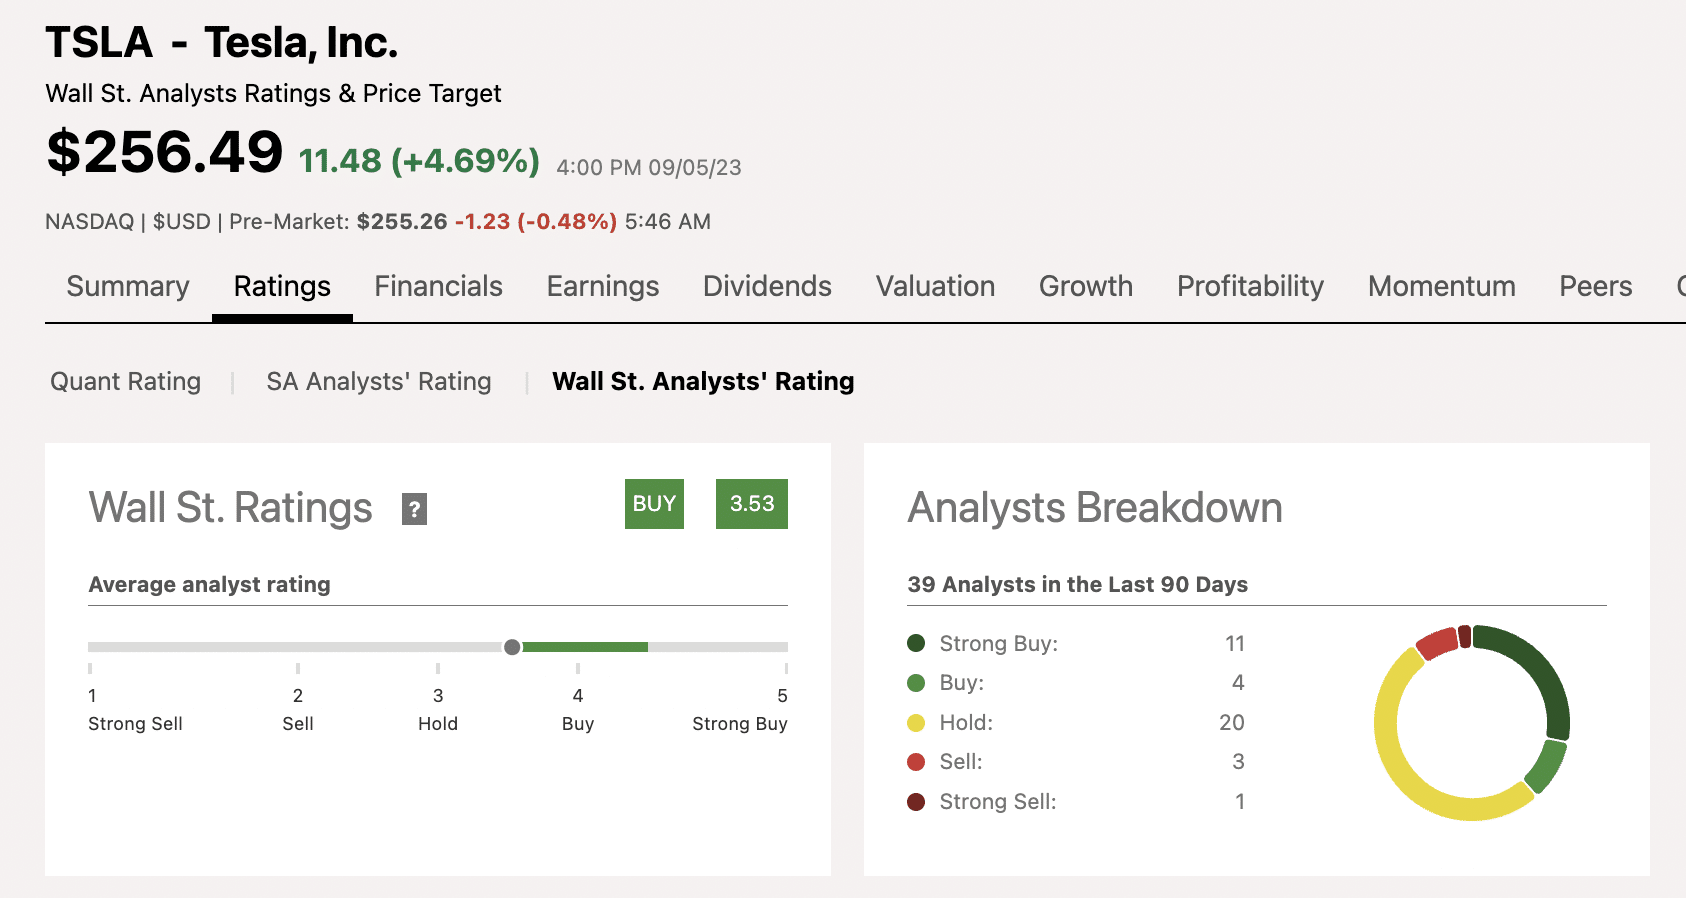Click the average rating slider handle

512,647
